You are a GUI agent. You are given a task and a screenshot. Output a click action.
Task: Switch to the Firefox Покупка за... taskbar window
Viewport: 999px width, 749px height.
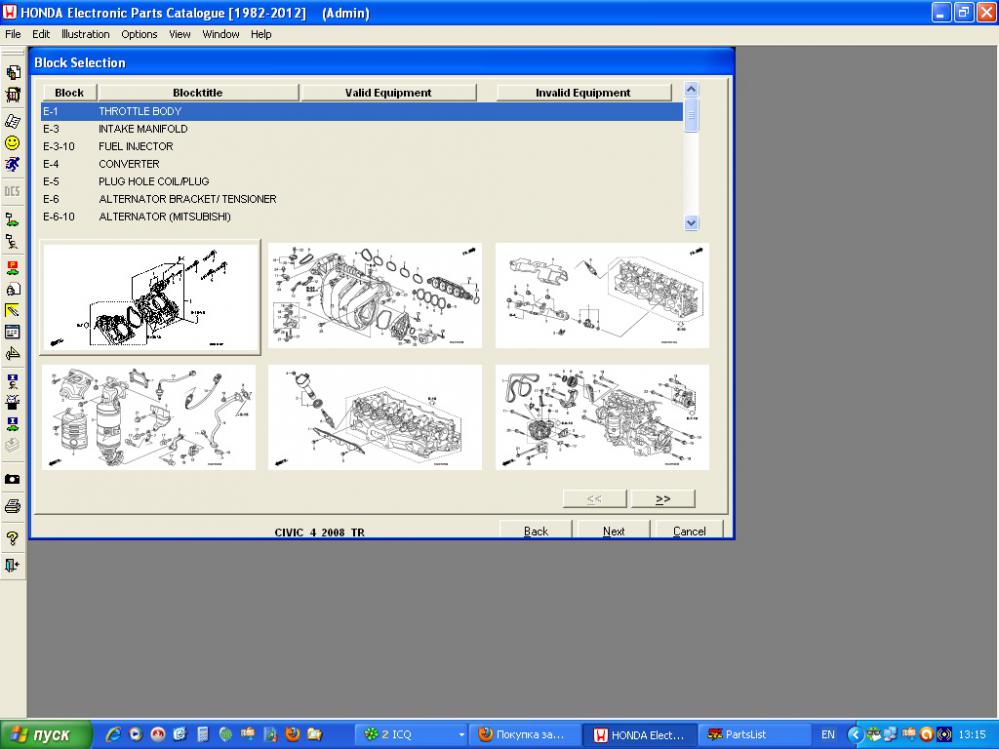(526, 734)
